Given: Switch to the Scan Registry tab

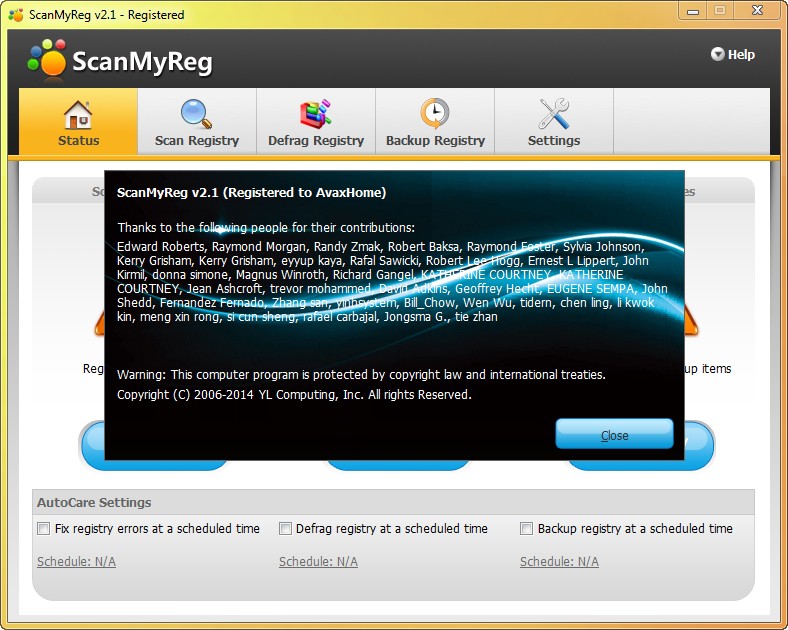Looking at the screenshot, I should point(197,122).
